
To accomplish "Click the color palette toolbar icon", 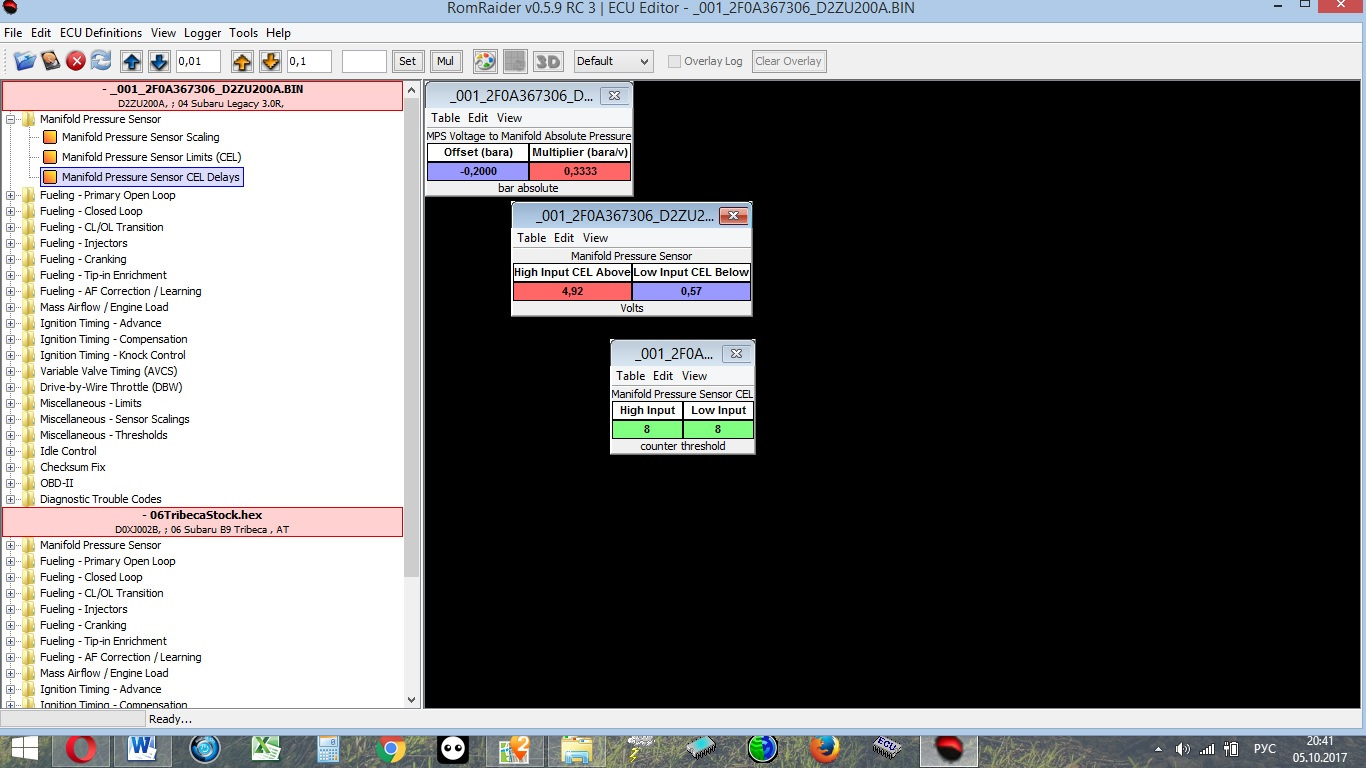I will tap(485, 61).
